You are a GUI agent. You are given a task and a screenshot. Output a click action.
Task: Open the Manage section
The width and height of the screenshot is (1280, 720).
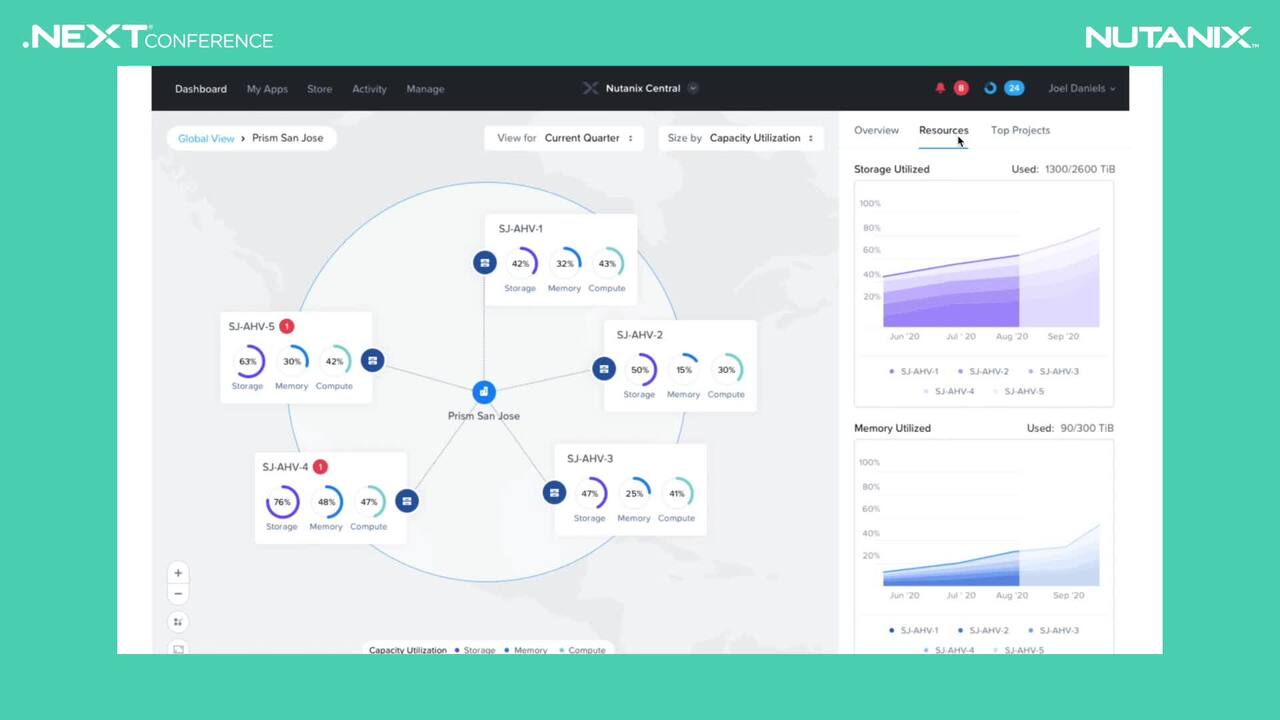point(425,89)
